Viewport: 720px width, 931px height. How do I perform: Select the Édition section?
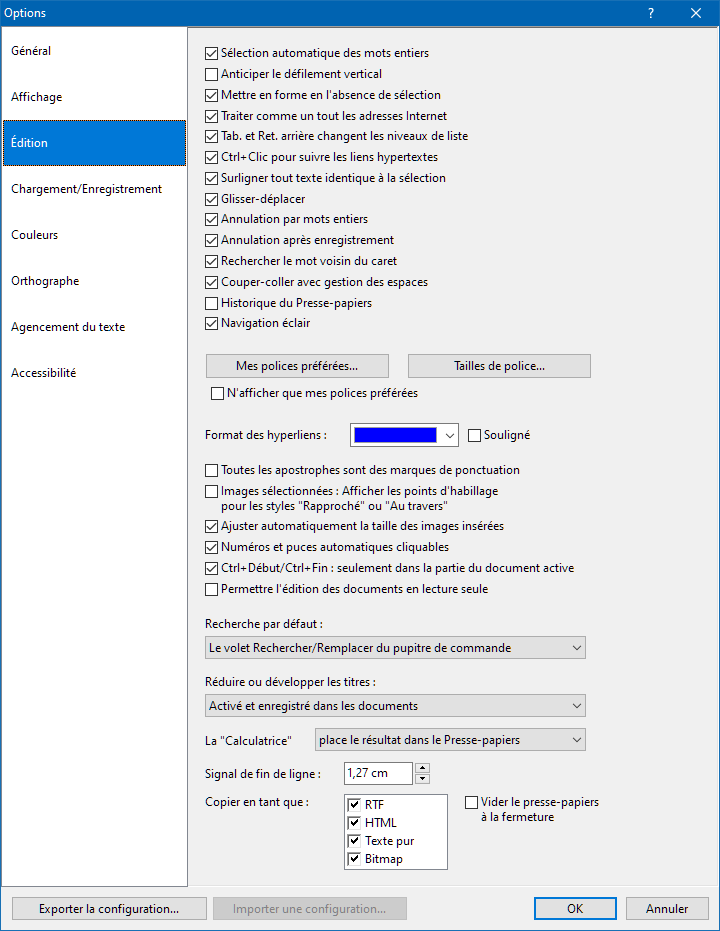point(94,143)
